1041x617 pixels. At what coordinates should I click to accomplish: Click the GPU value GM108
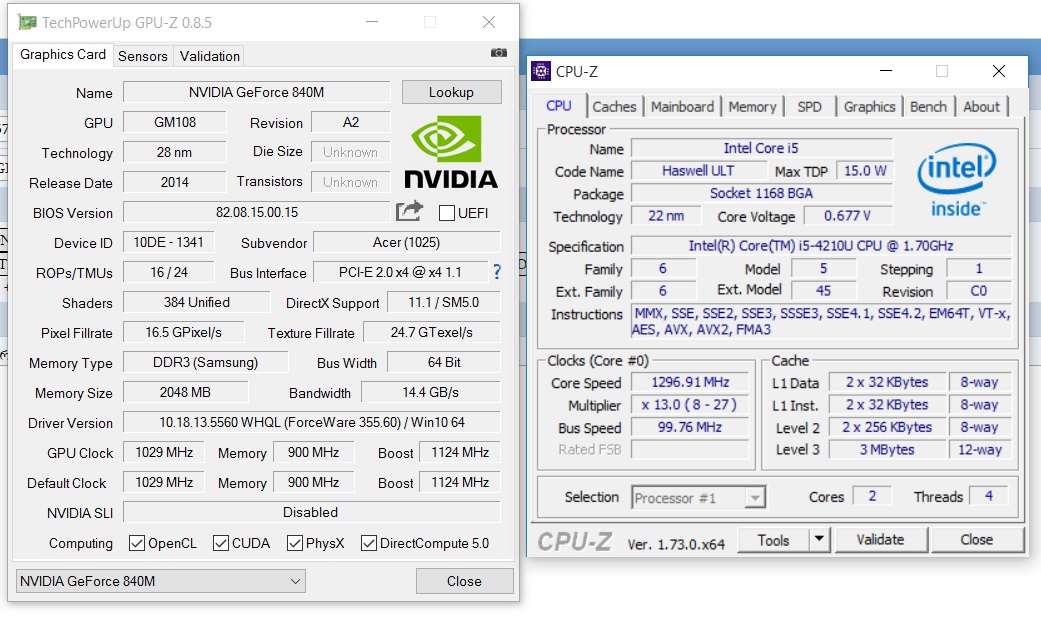(175, 122)
